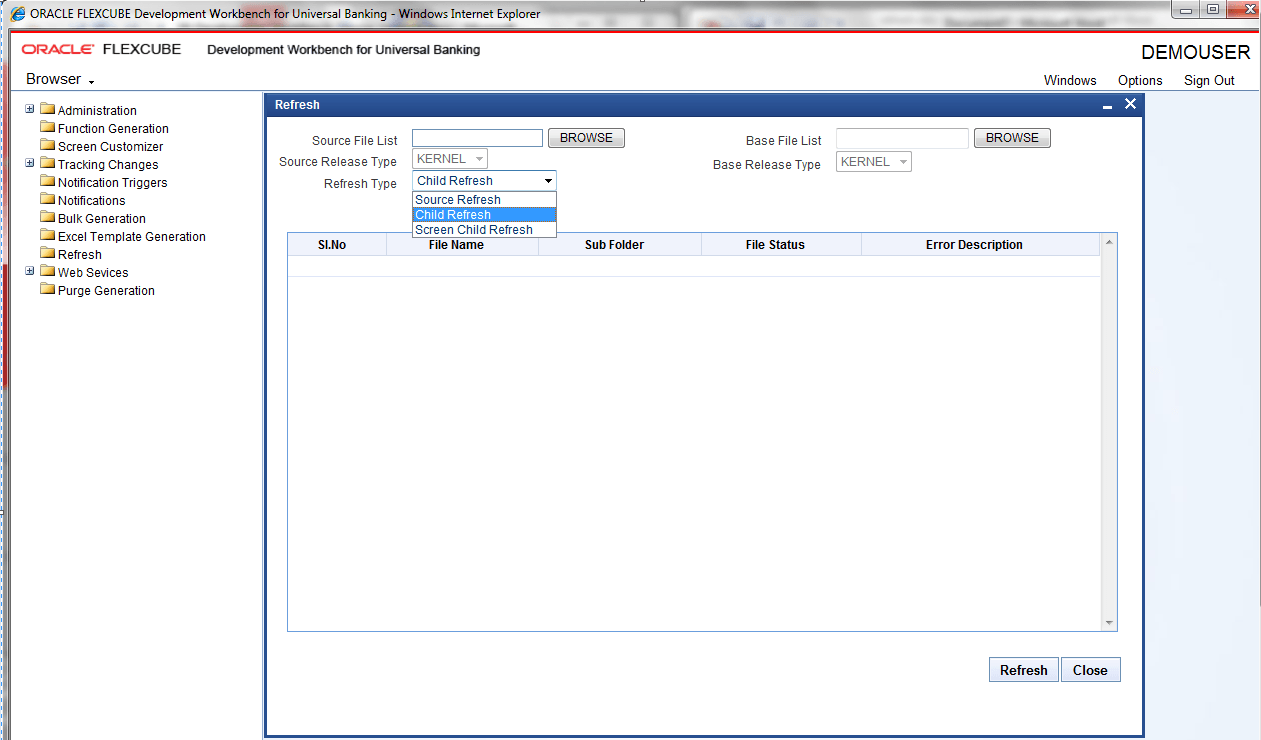Expand the Administration tree node

coord(29,109)
